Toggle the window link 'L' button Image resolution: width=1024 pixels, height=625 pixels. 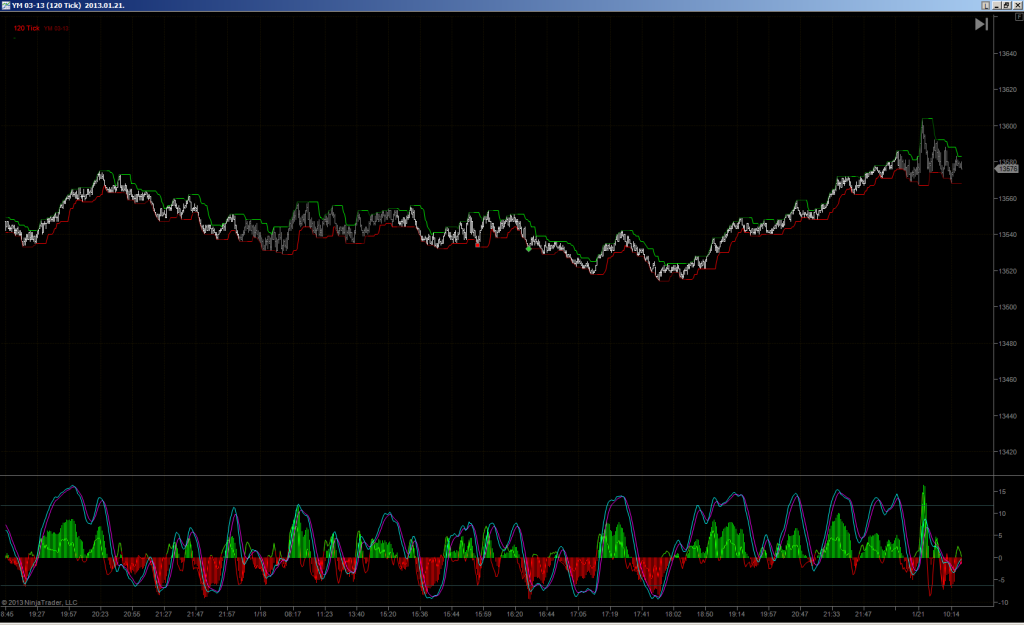[985, 5]
